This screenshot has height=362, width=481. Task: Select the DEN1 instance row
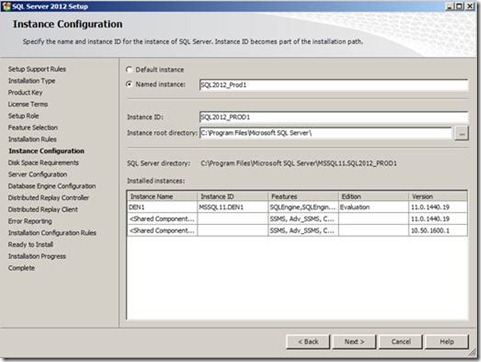coord(297,207)
